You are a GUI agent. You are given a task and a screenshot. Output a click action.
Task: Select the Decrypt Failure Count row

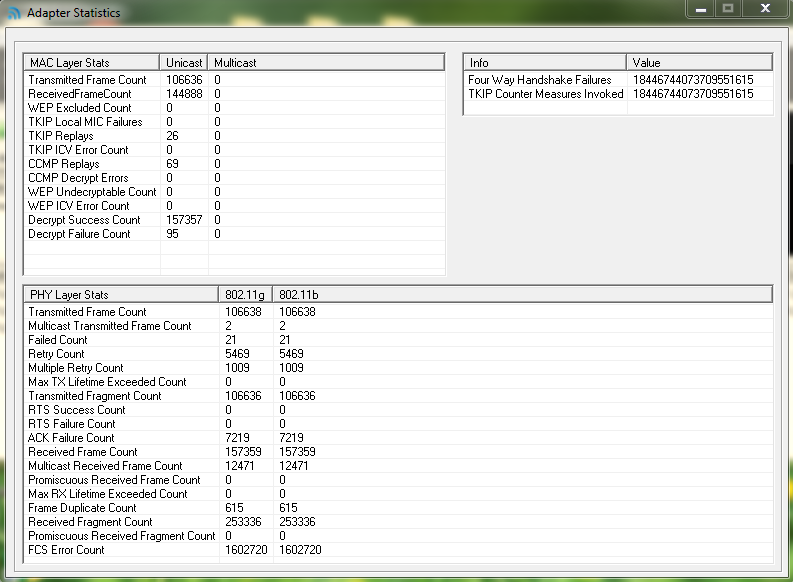click(x=235, y=234)
